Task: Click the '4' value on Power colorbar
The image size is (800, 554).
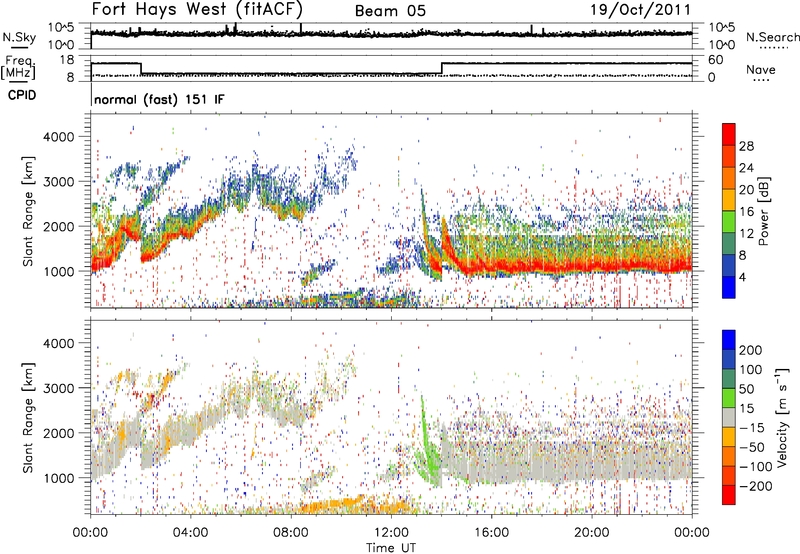Action: click(x=742, y=277)
